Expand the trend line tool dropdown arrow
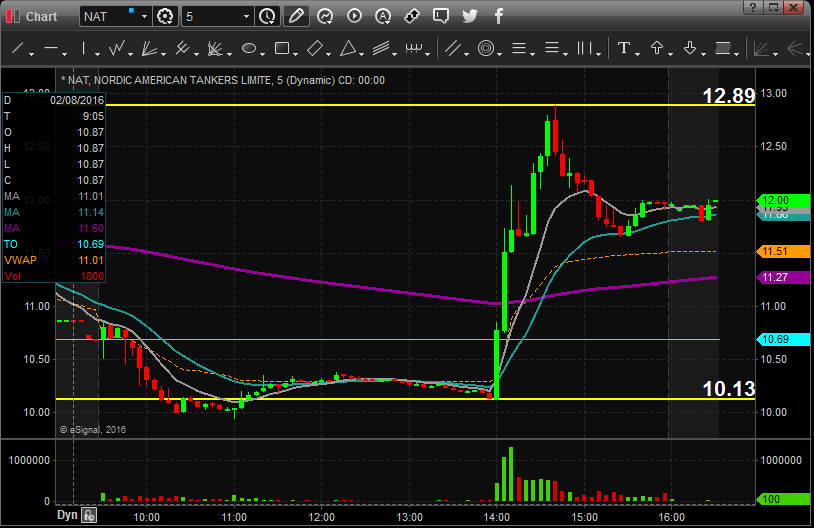814x528 pixels. [31, 53]
